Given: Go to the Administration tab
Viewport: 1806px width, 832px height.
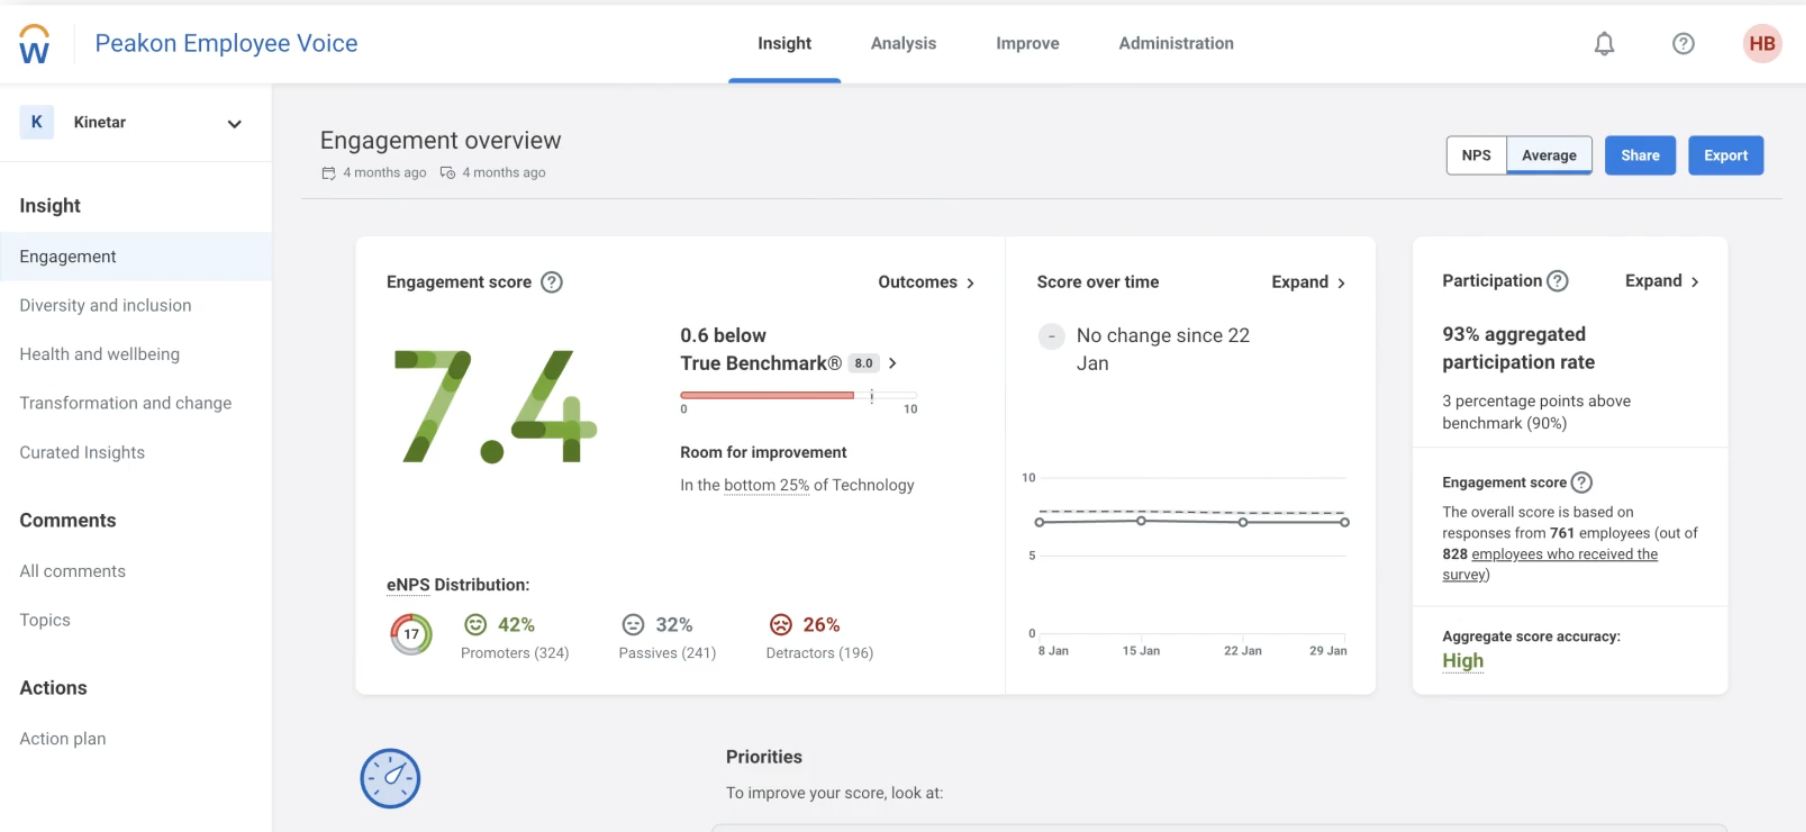Looking at the screenshot, I should pos(1176,43).
